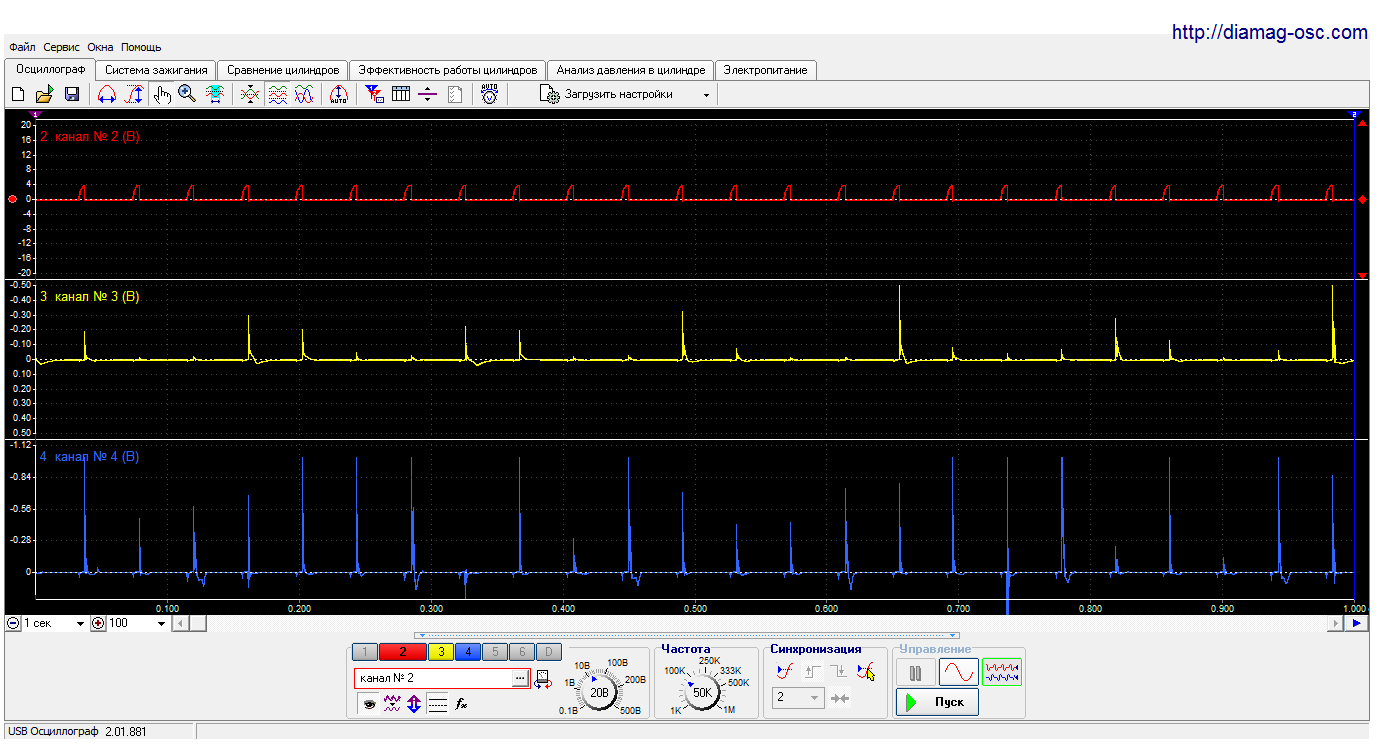Click the dashed line style icon

click(x=437, y=704)
